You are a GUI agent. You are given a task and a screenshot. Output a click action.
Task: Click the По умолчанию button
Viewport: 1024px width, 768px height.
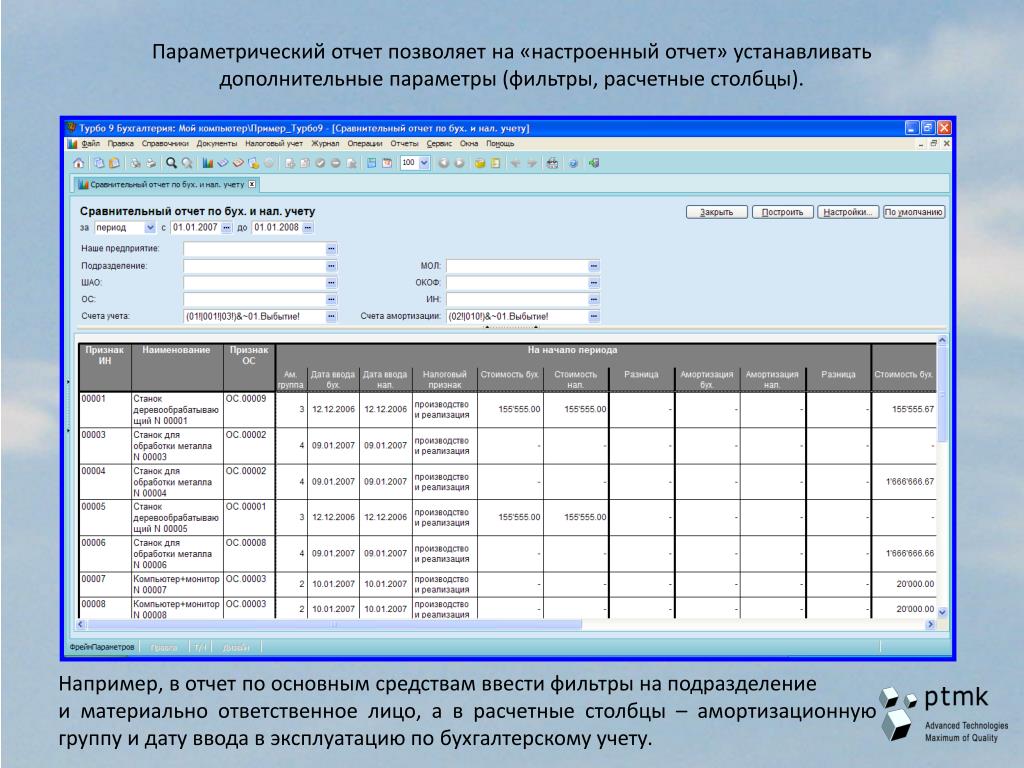click(x=914, y=212)
